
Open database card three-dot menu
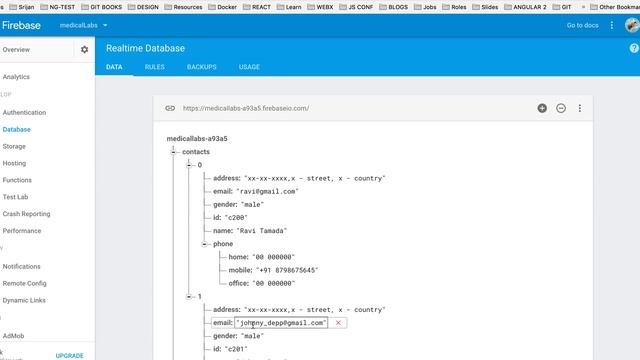(x=580, y=108)
